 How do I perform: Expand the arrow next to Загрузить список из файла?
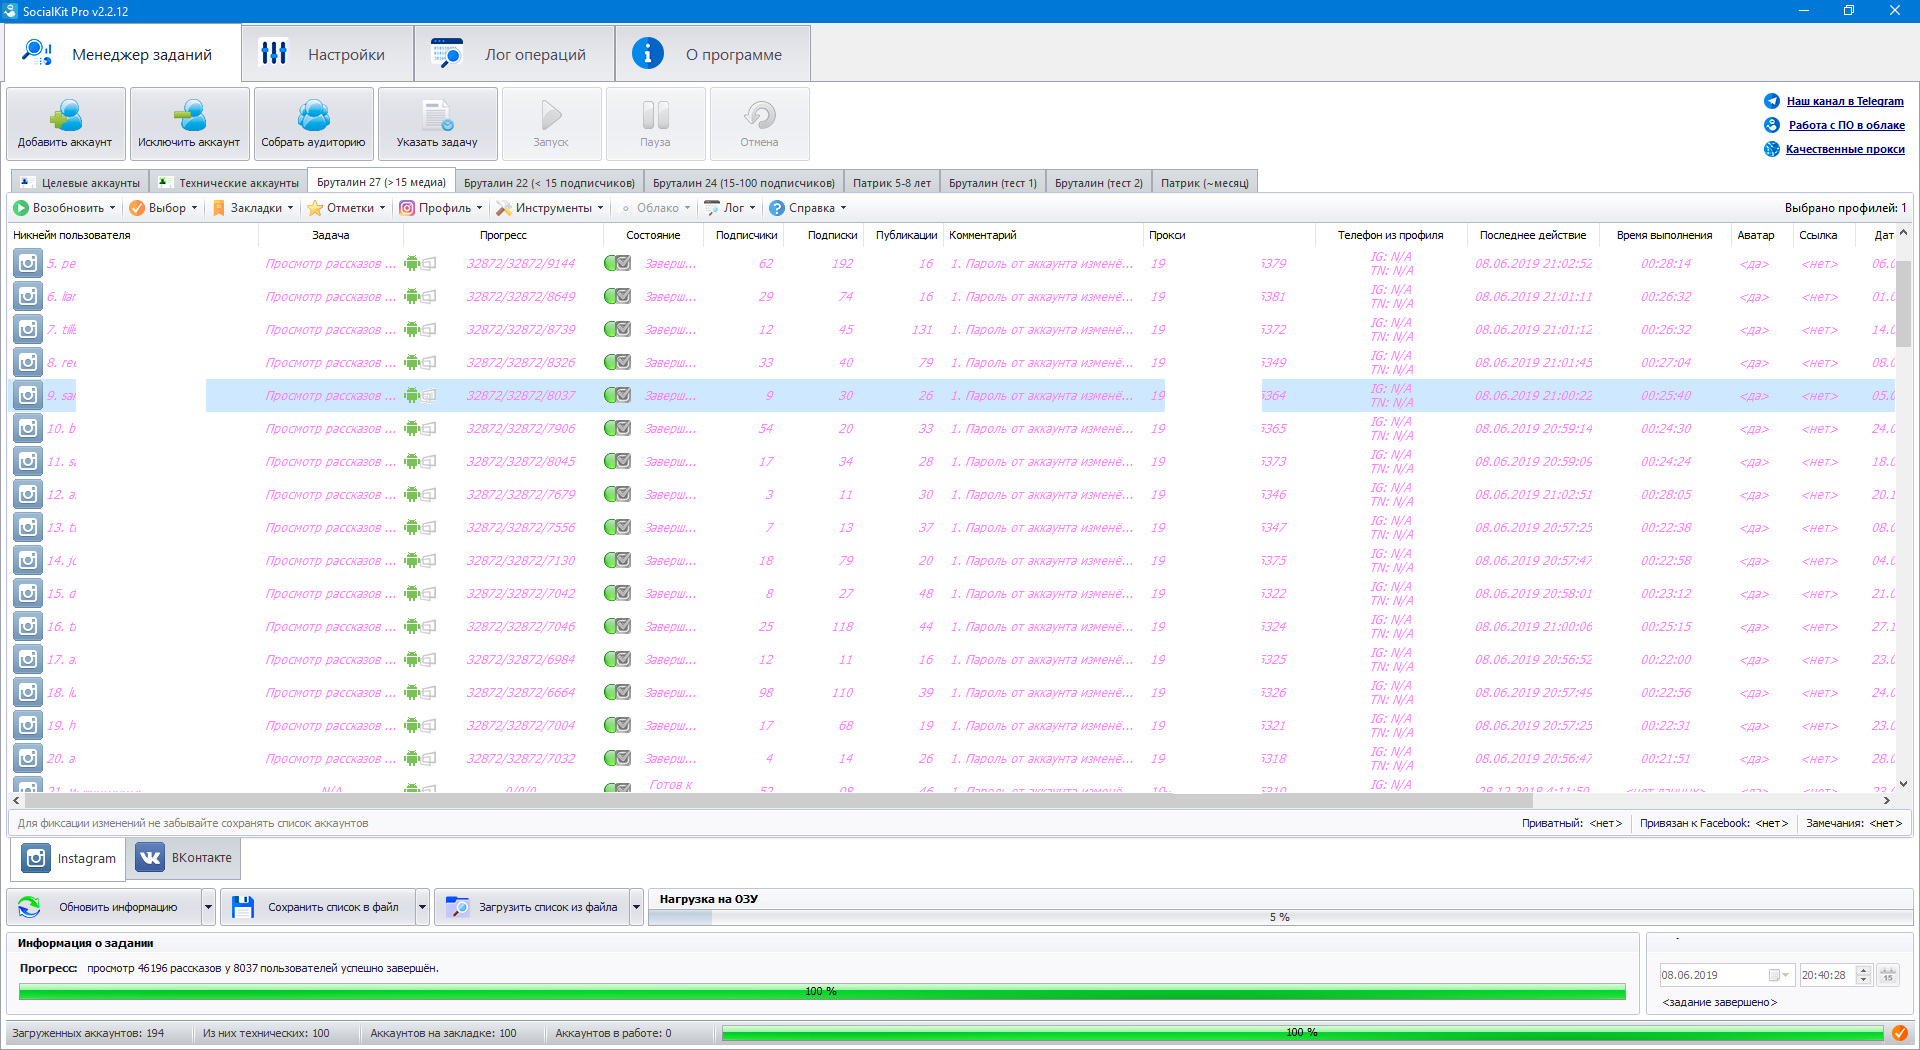636,907
